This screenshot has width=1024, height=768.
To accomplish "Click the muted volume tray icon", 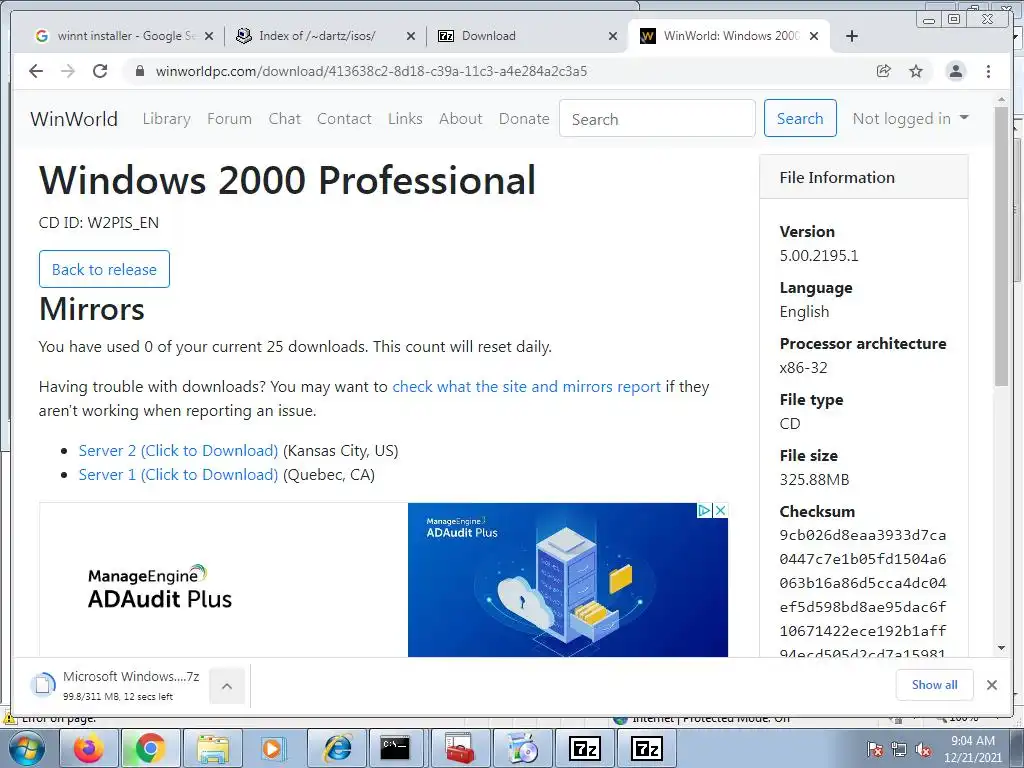I will (x=923, y=749).
